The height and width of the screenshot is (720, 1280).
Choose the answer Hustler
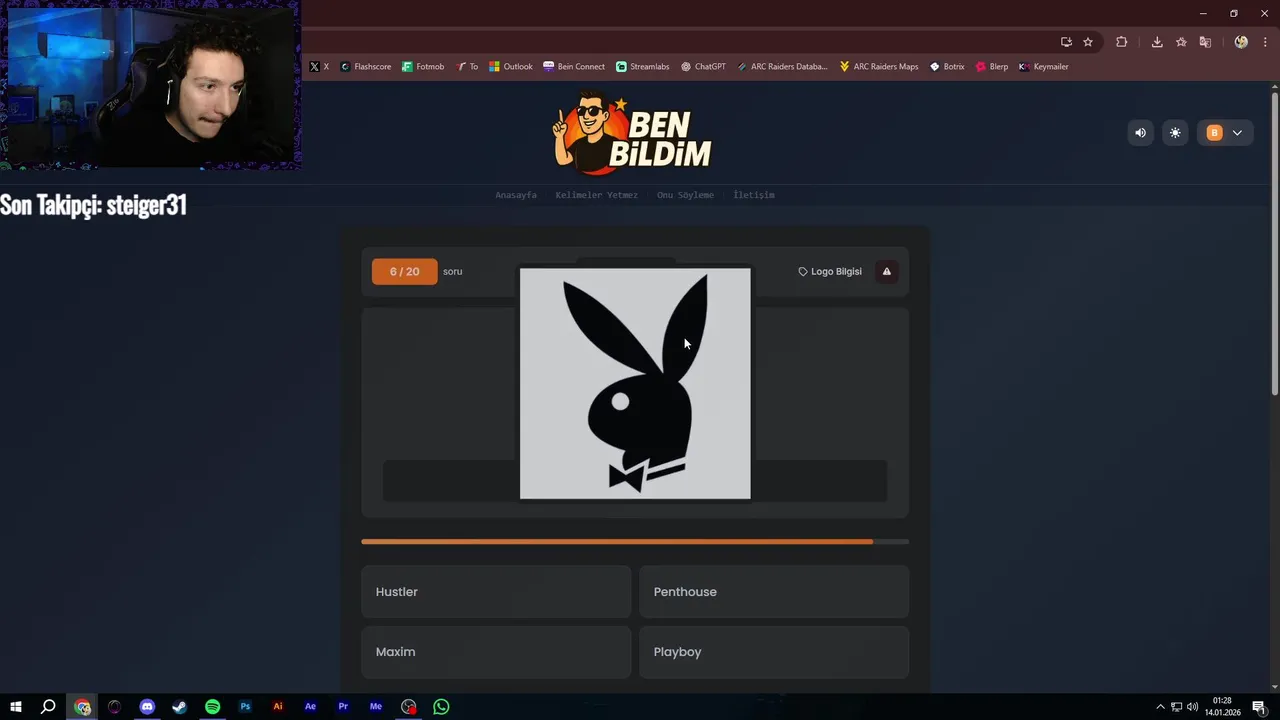[496, 592]
